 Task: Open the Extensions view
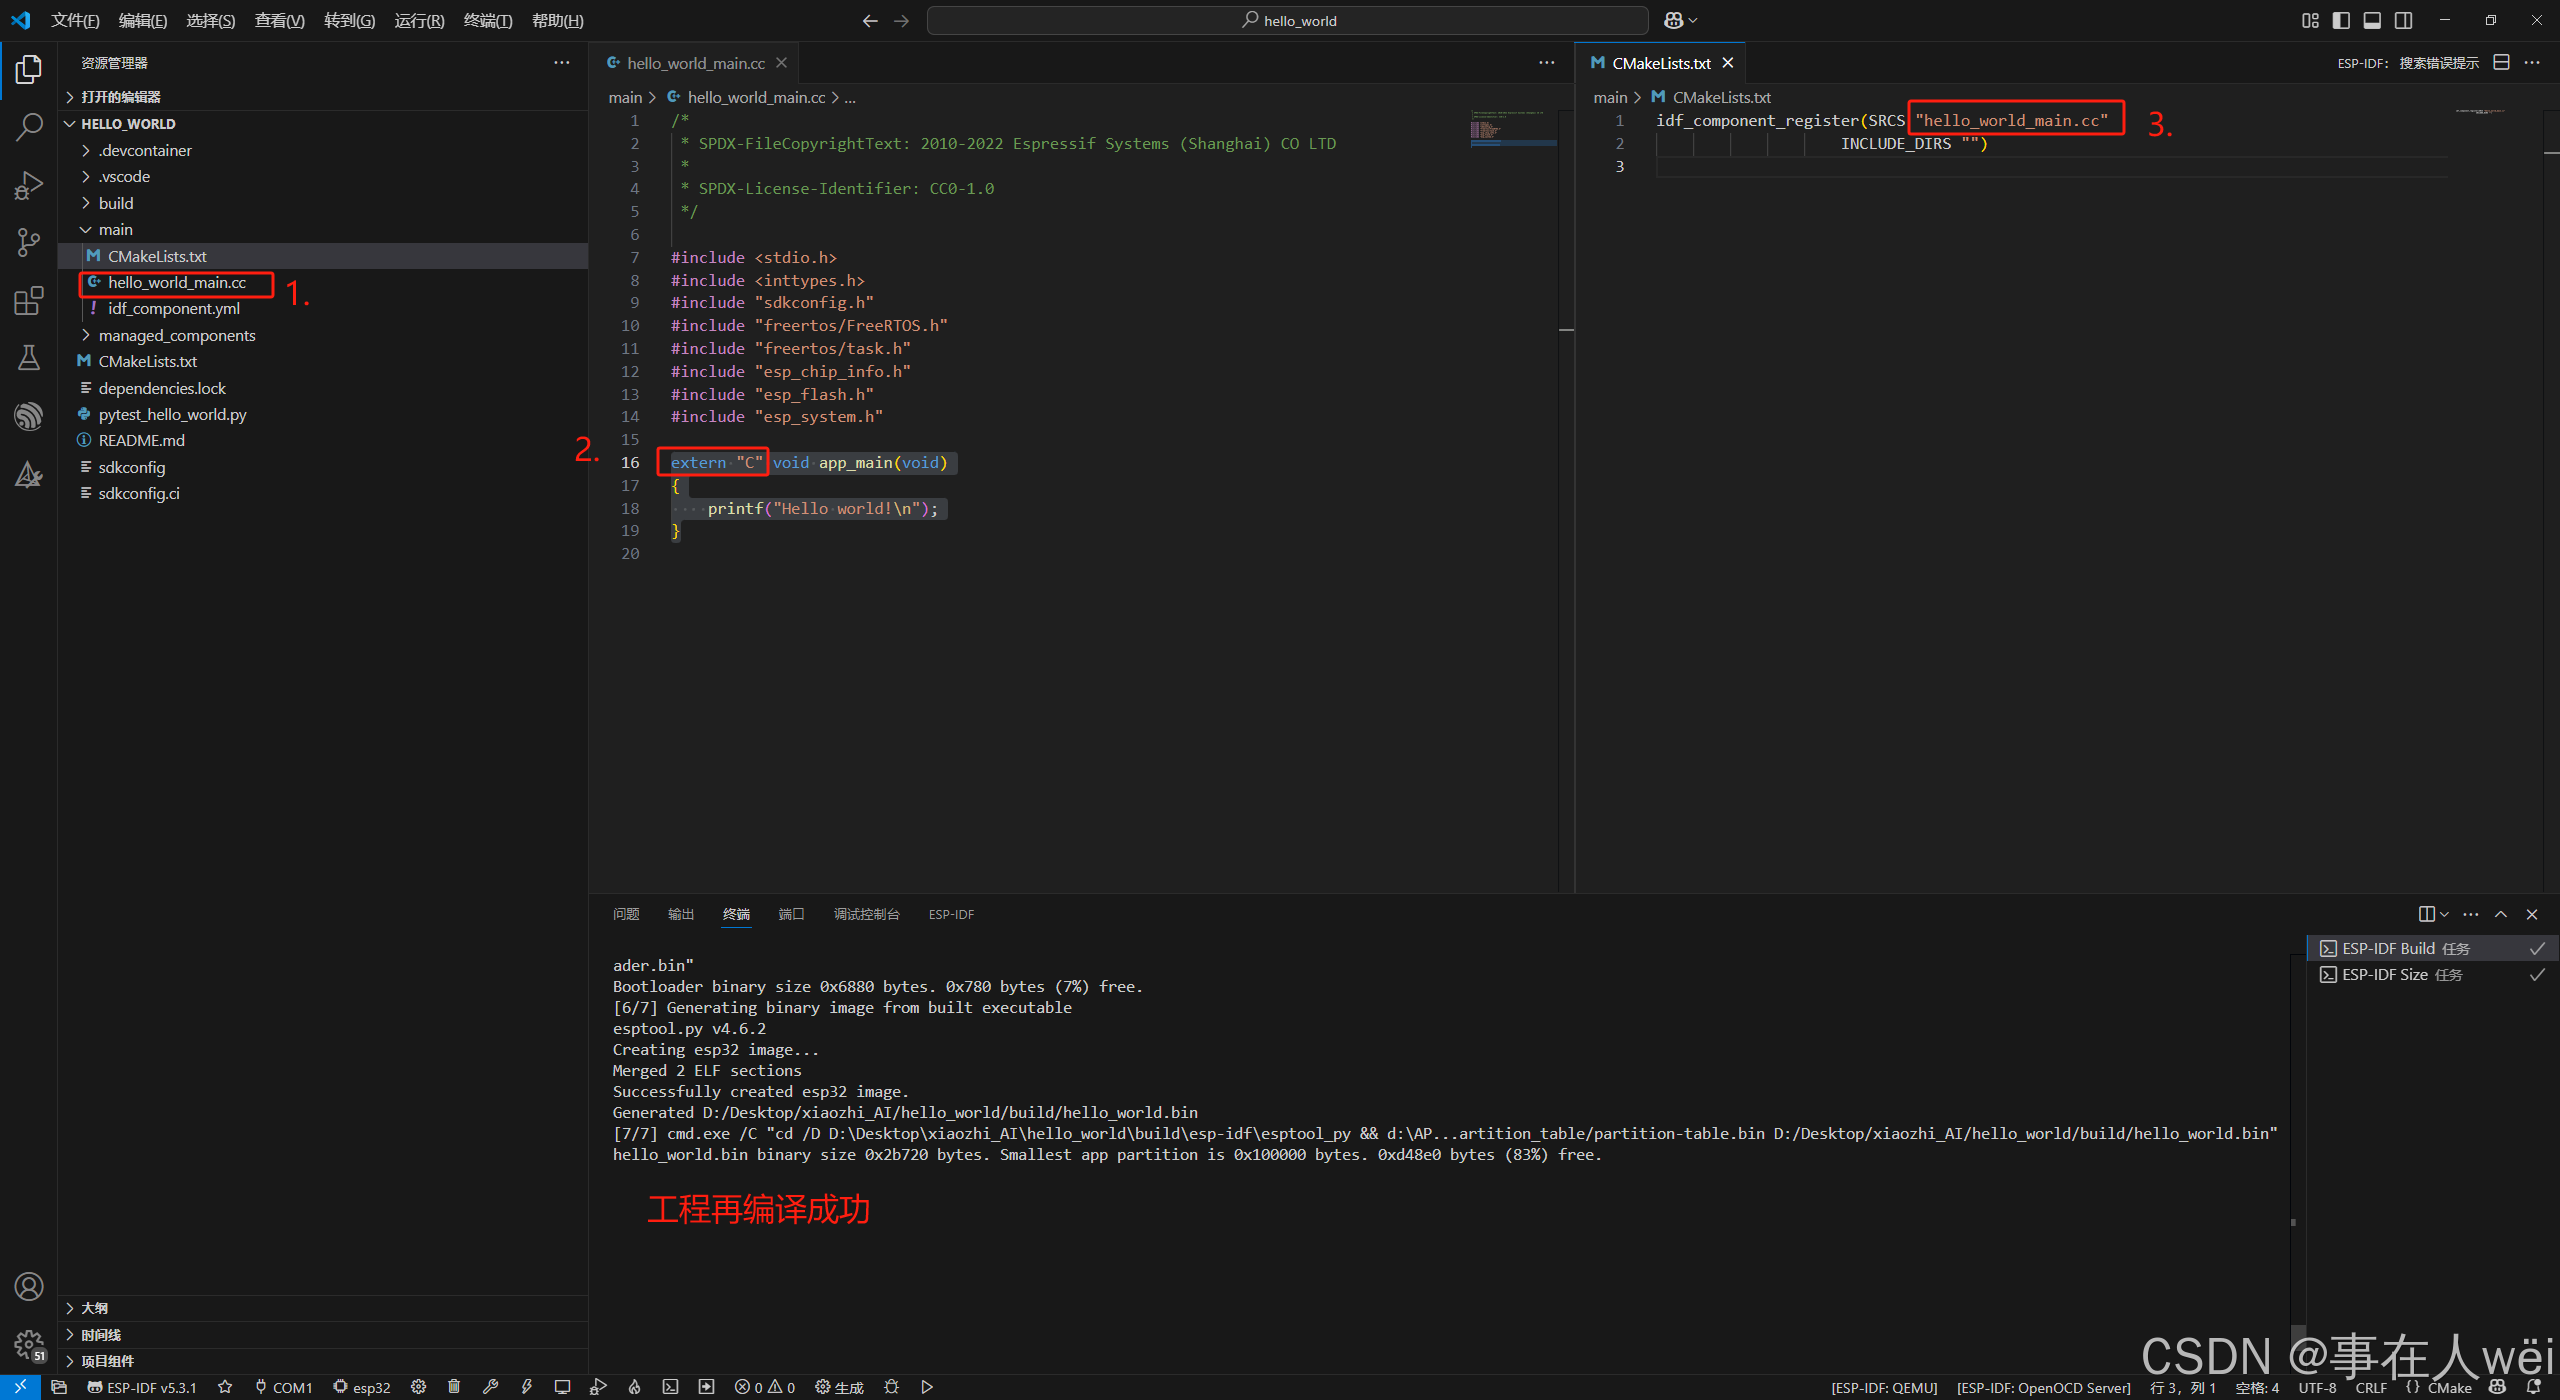[29, 300]
